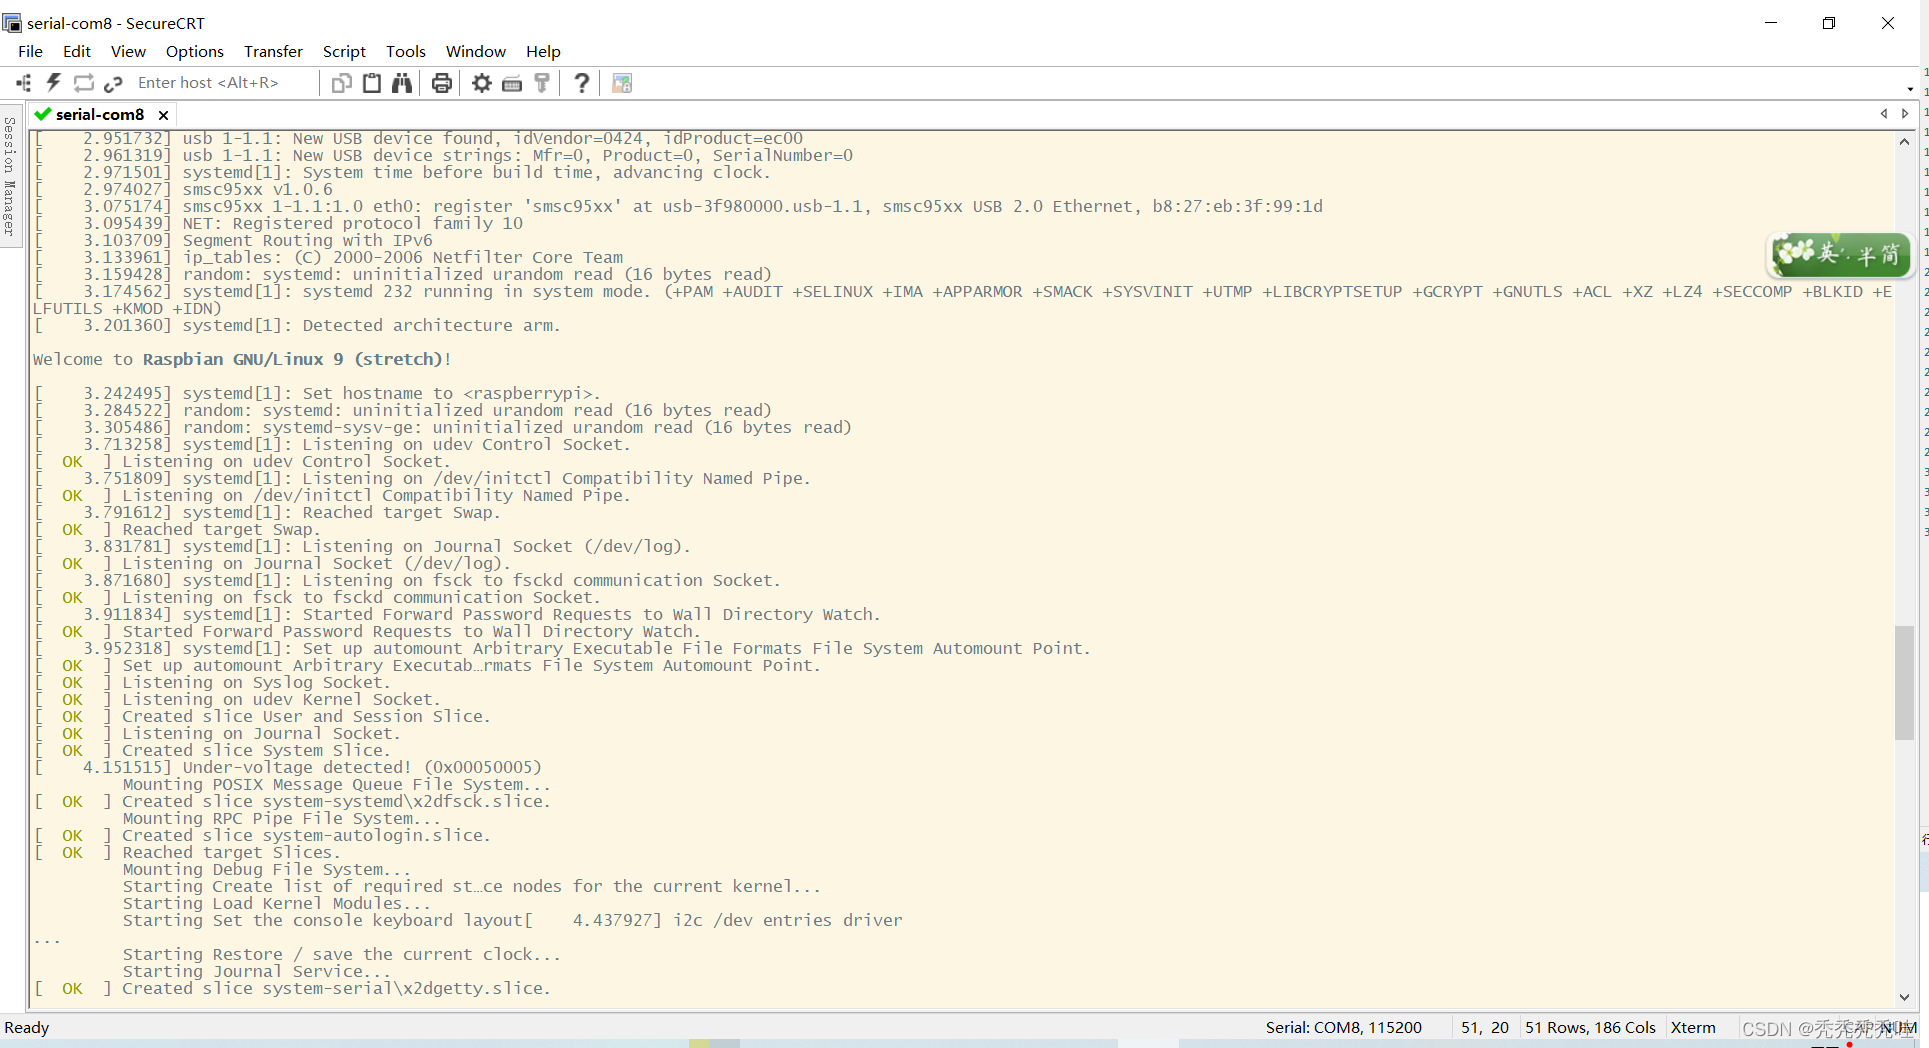Click '51 Rows, 186 Cols' status entry
1929x1048 pixels.
(1590, 1027)
